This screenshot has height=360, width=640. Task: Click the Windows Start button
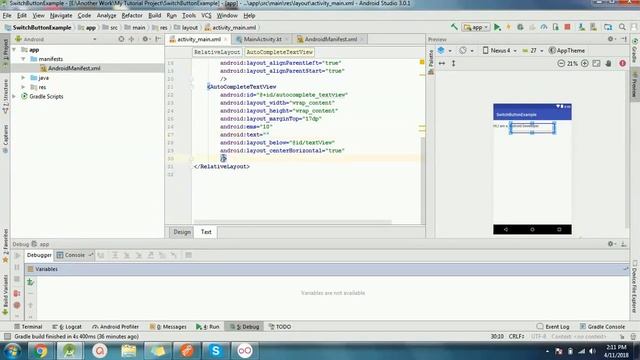coord(12,351)
